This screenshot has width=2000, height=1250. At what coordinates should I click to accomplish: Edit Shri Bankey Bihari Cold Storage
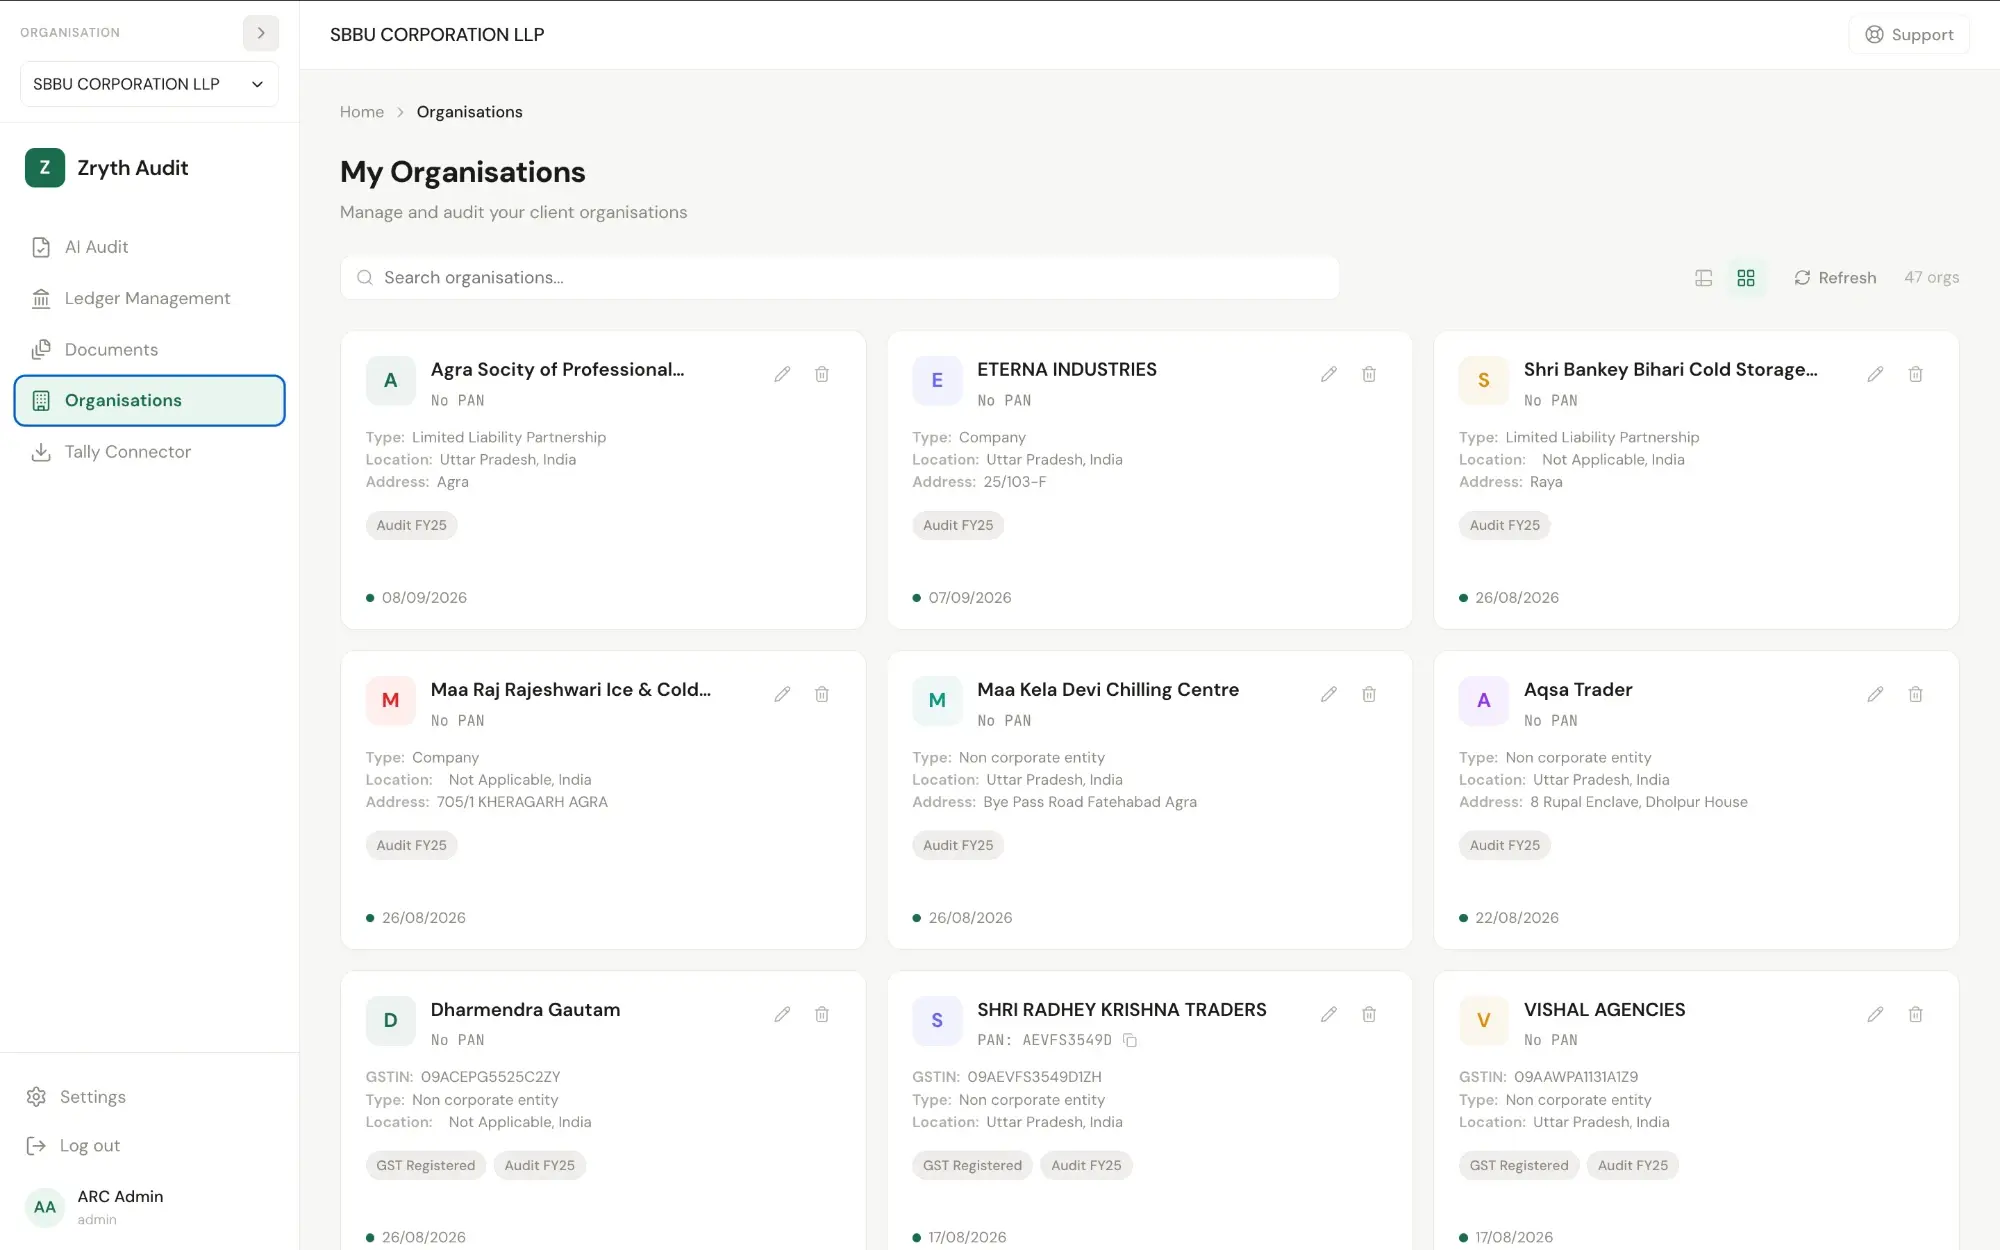(x=1875, y=374)
